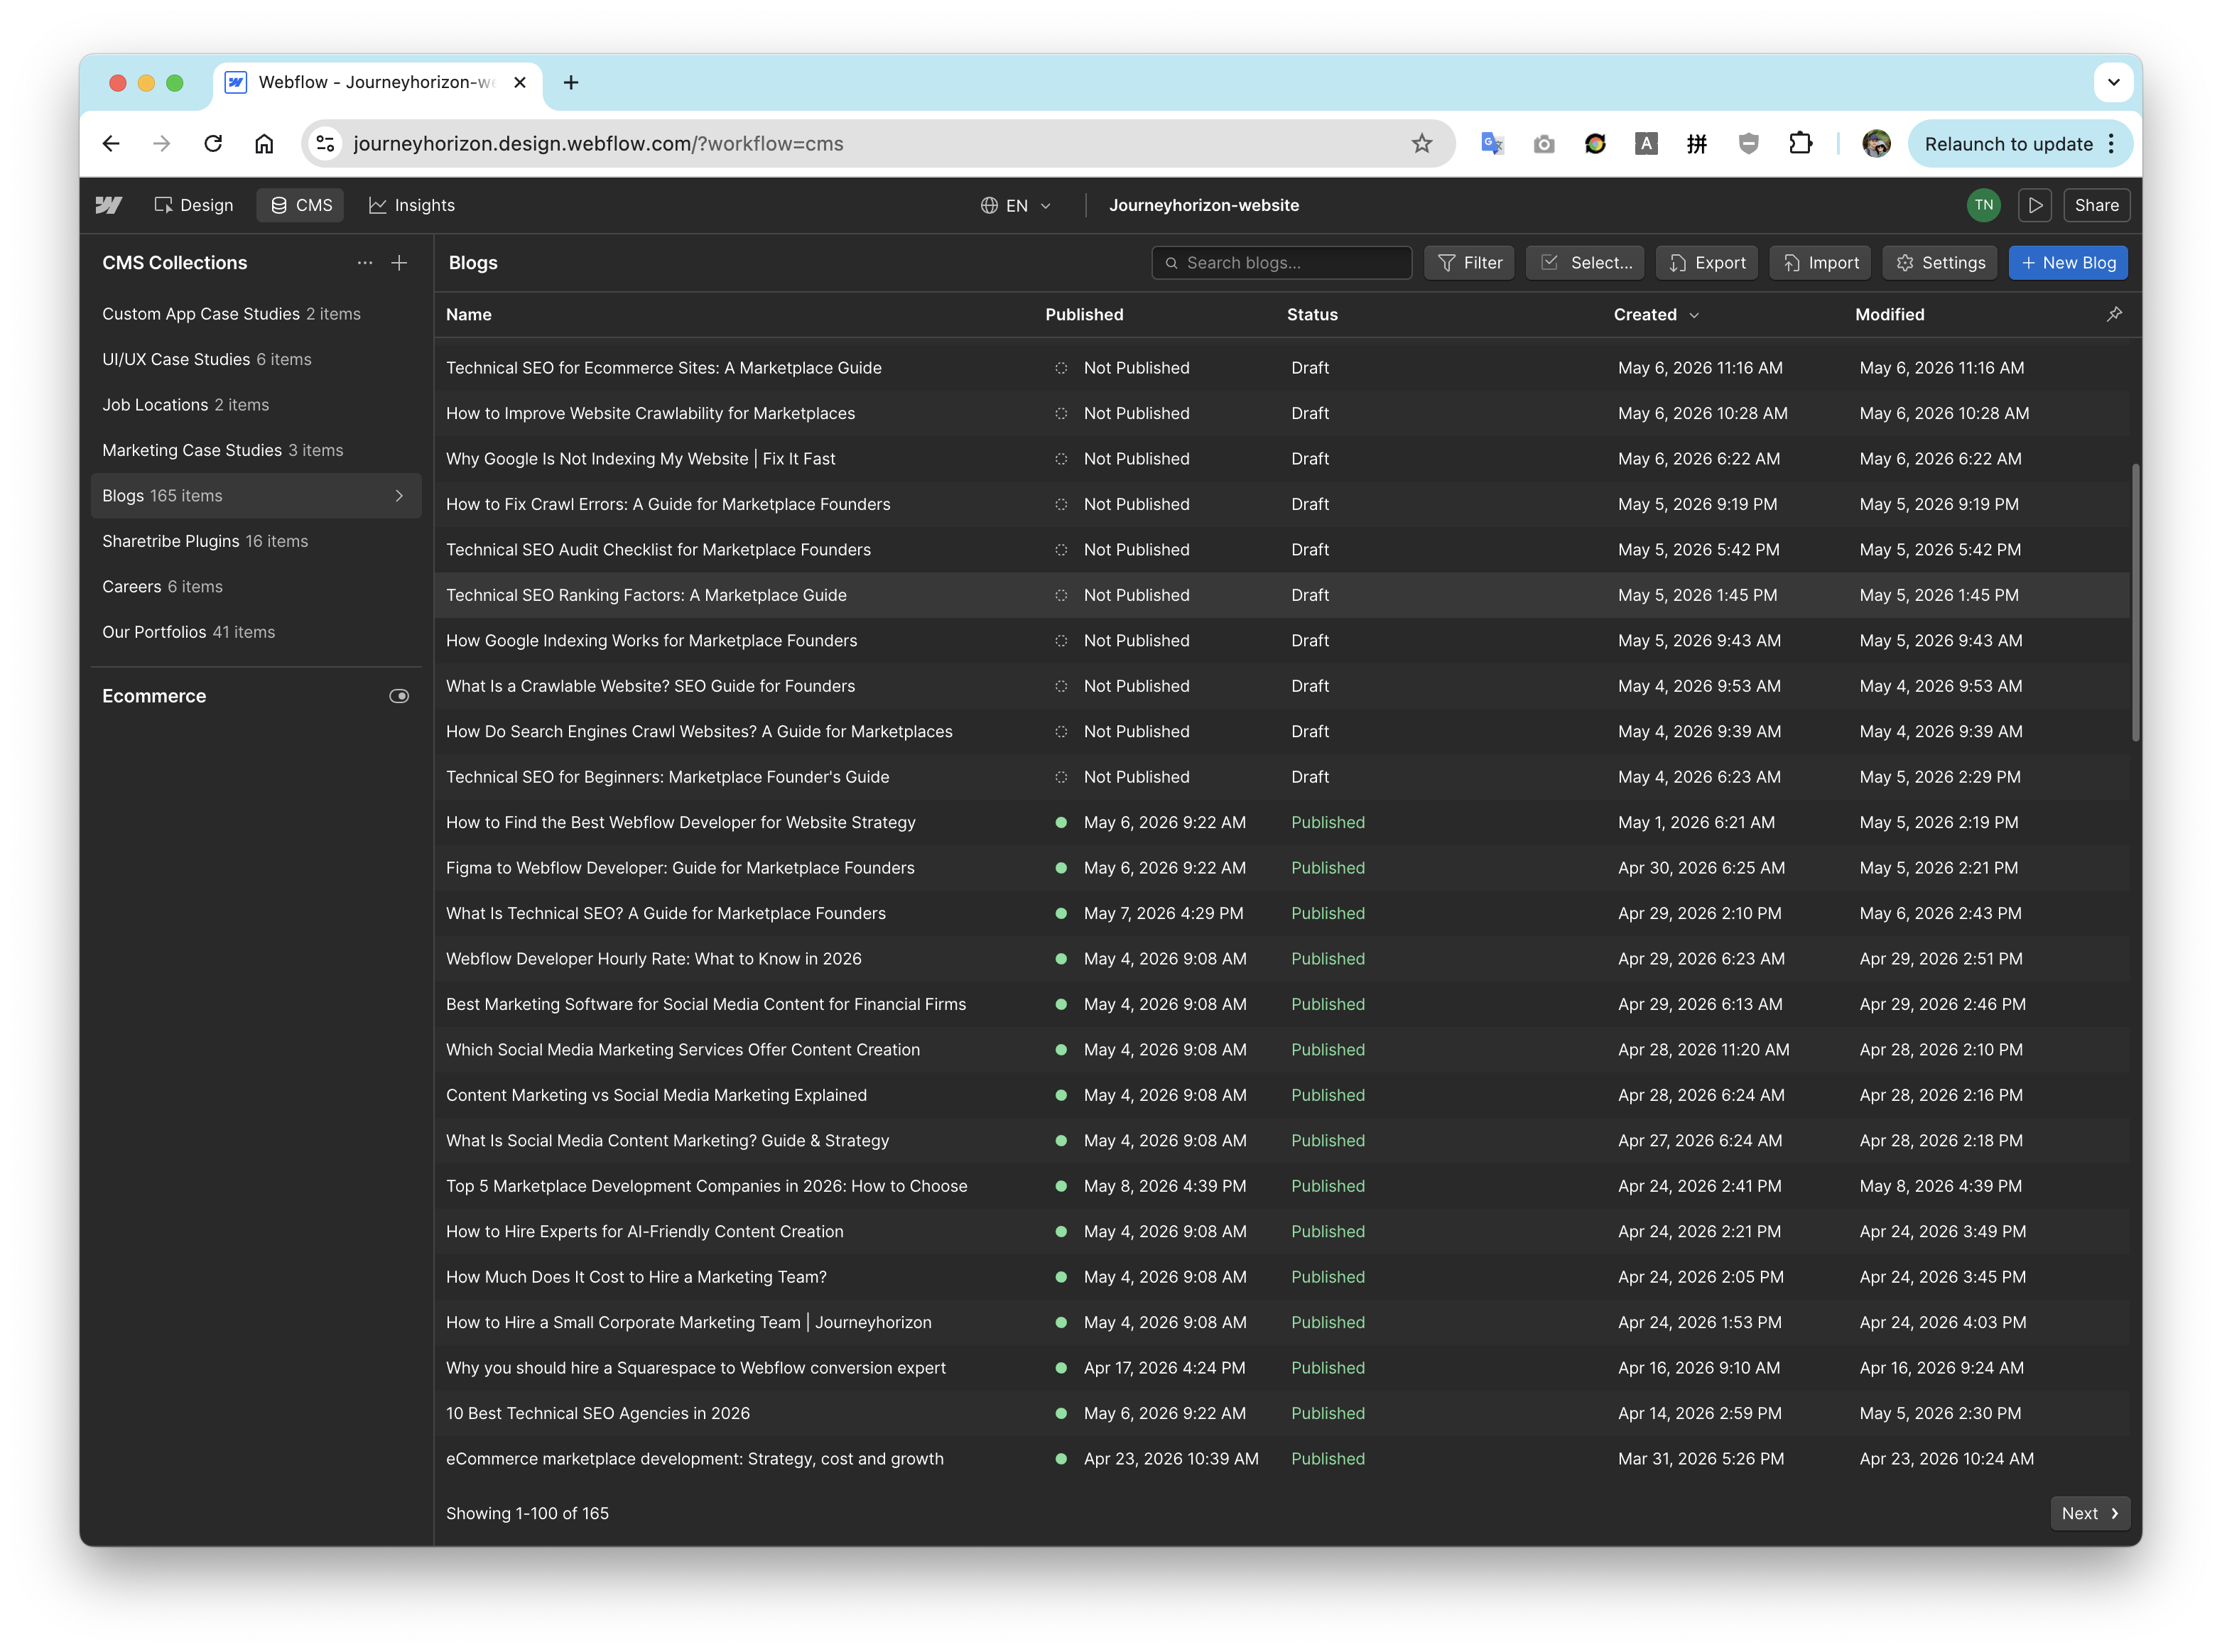Open 'How to Improve Website Crawlability' row
The image size is (2222, 1652).
1281,413
